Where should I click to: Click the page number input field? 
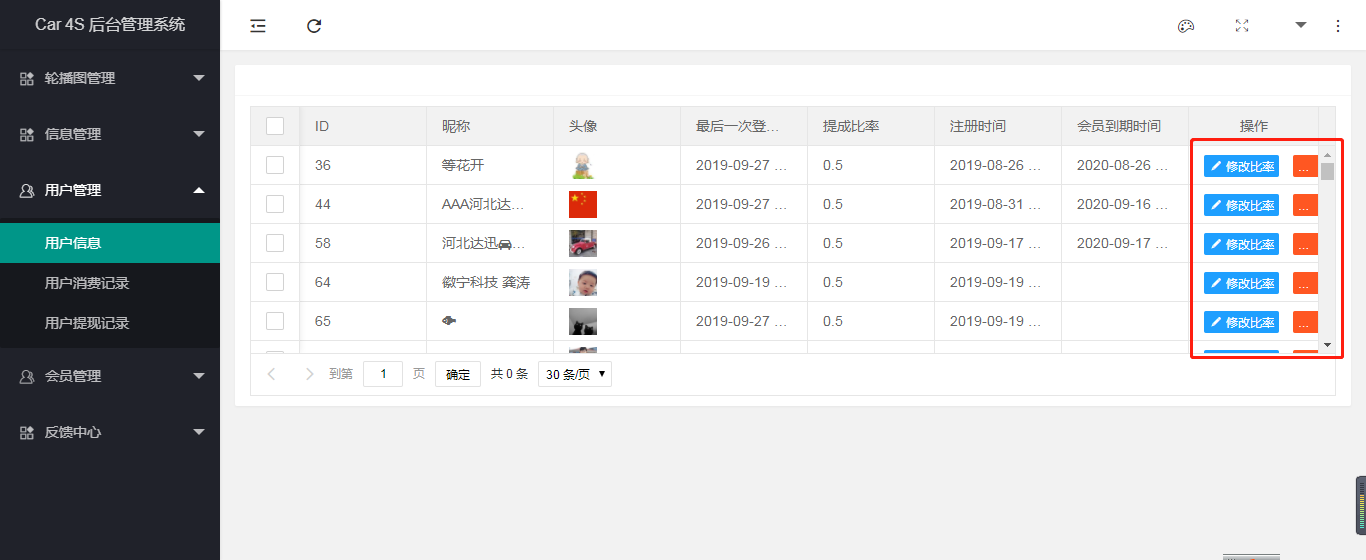pyautogui.click(x=383, y=374)
